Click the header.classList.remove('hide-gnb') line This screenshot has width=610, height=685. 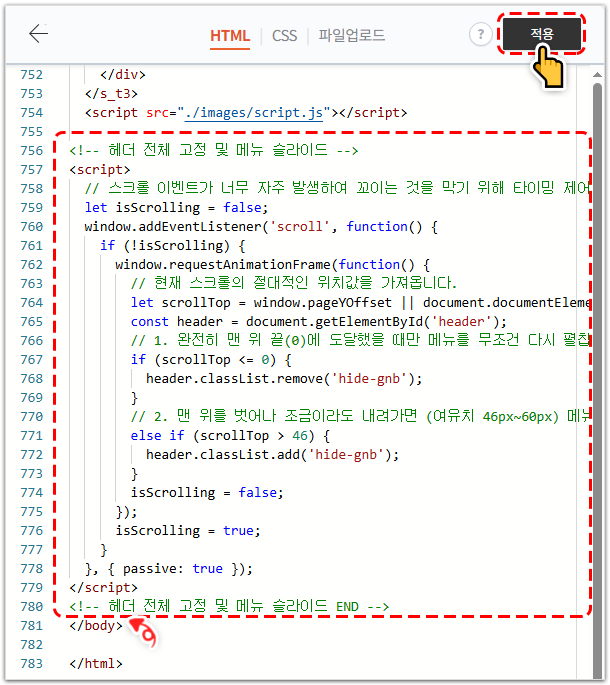tap(284, 379)
